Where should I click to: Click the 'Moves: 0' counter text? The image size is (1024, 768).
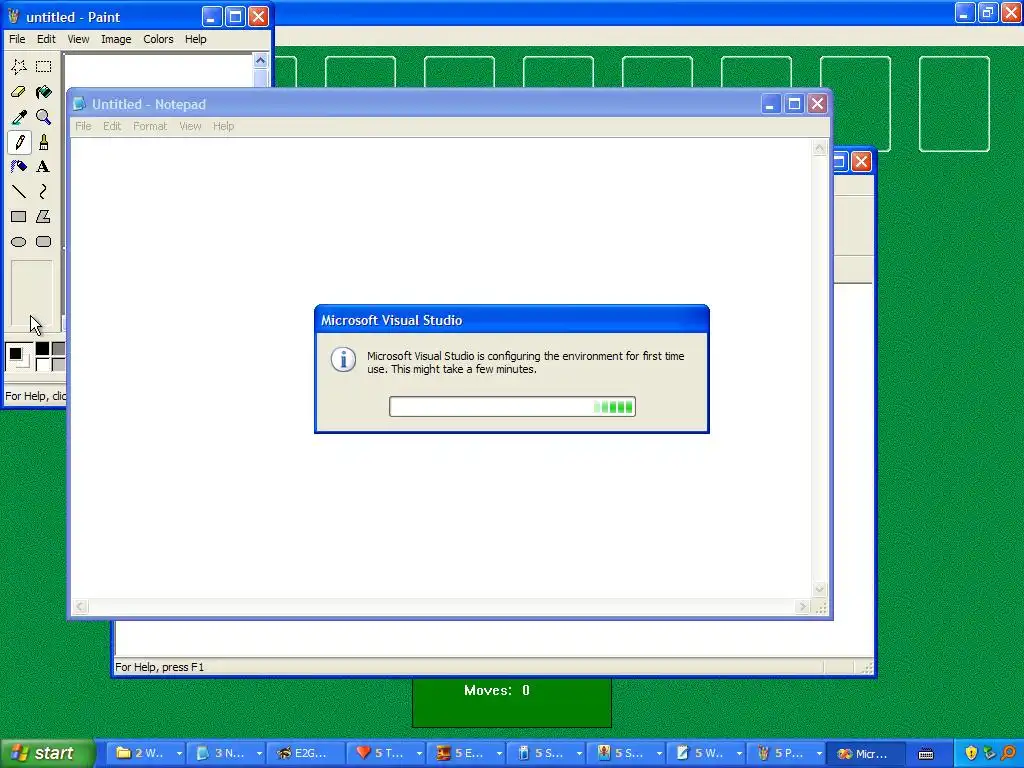(497, 690)
